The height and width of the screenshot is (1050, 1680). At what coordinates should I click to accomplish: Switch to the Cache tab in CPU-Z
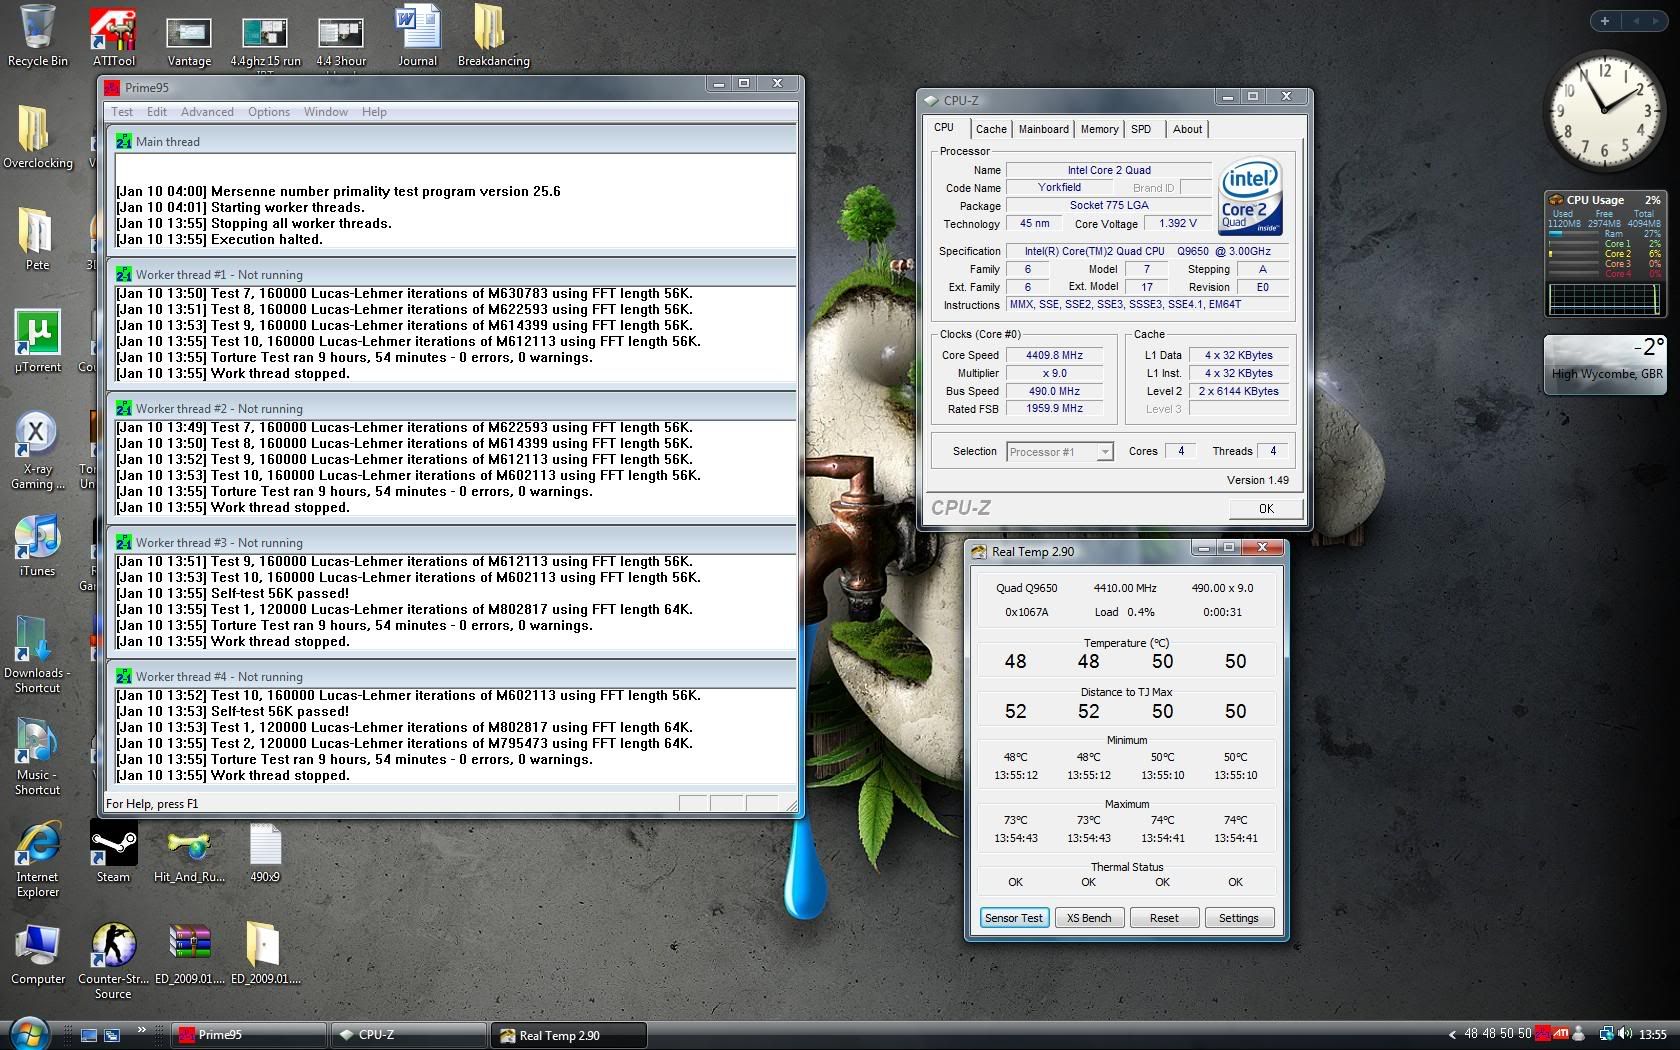(x=991, y=129)
